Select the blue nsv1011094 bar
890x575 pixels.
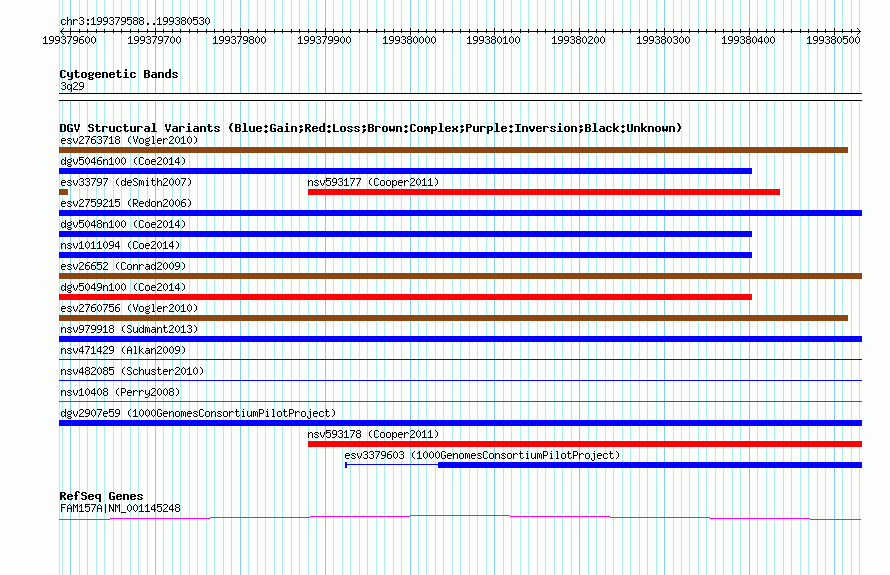[x=405, y=255]
